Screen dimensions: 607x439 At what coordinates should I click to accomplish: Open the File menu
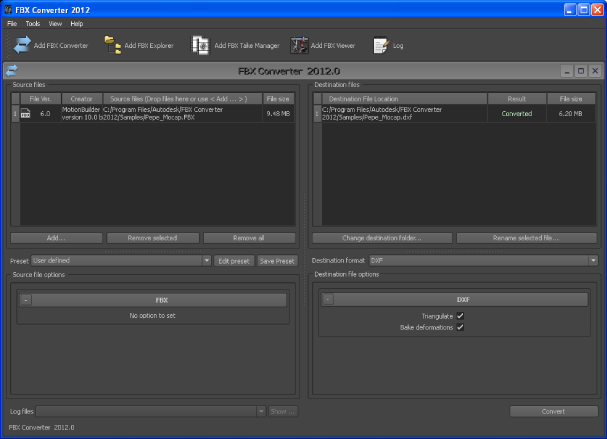12,24
